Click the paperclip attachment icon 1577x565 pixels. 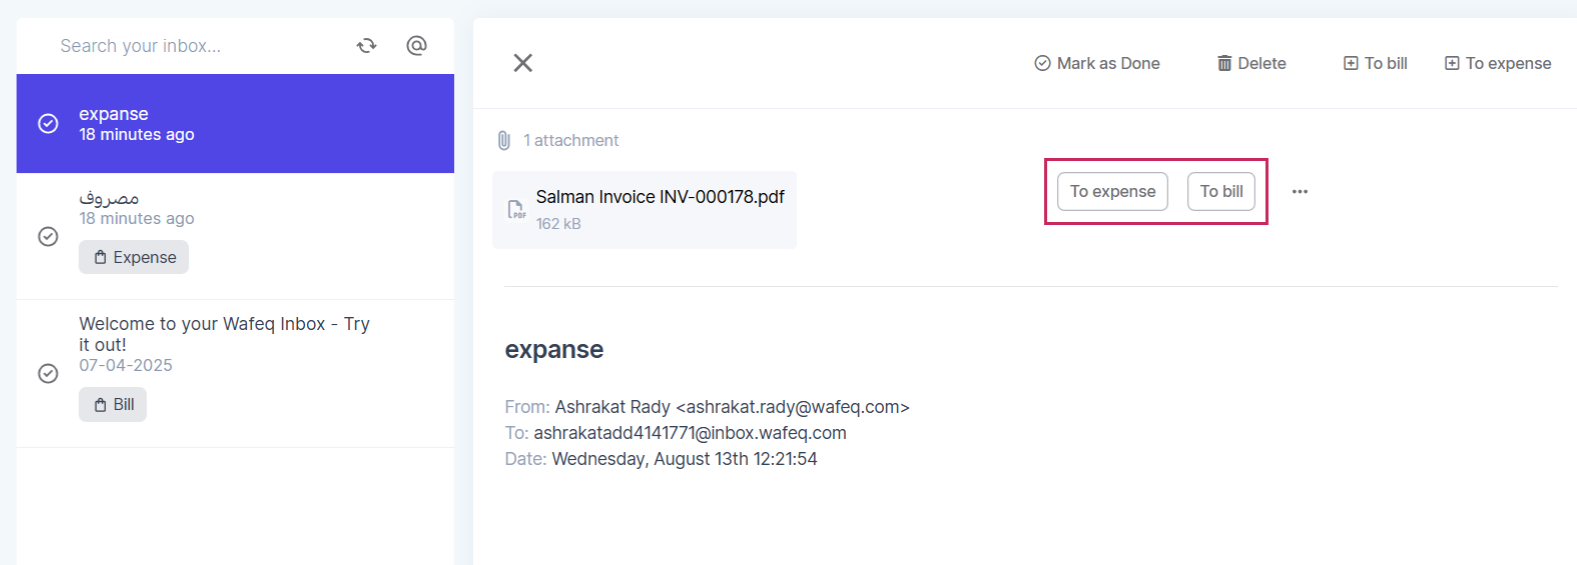coord(504,140)
